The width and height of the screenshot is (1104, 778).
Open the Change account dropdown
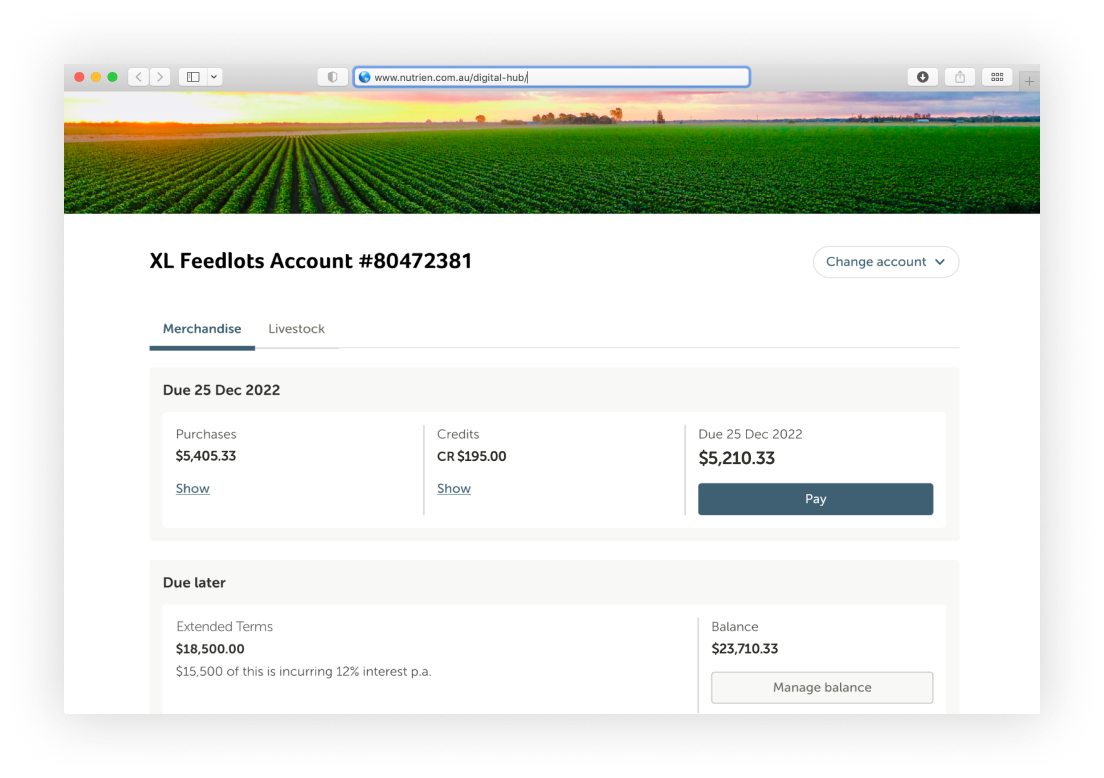click(x=886, y=262)
